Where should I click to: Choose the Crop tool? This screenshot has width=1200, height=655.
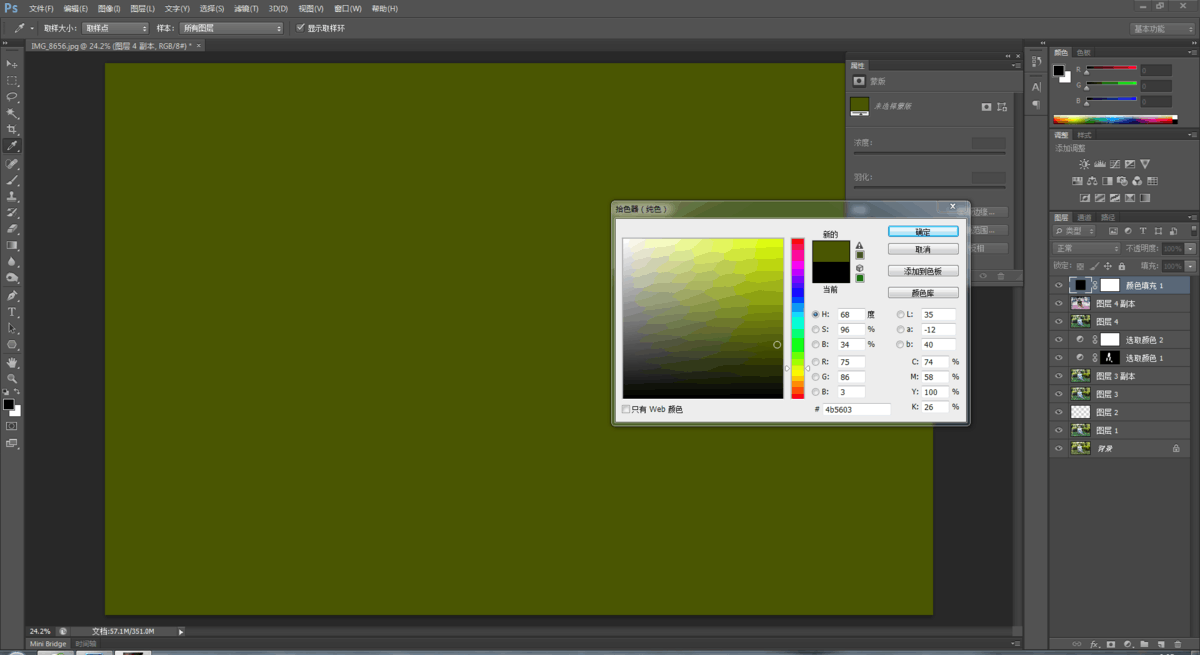click(x=12, y=130)
